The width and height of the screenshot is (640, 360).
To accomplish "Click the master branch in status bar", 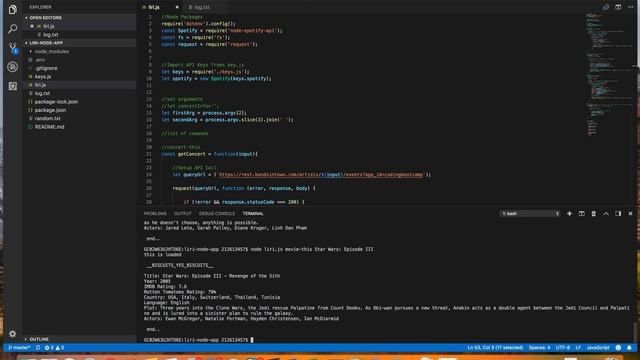I will pyautogui.click(x=19, y=348).
